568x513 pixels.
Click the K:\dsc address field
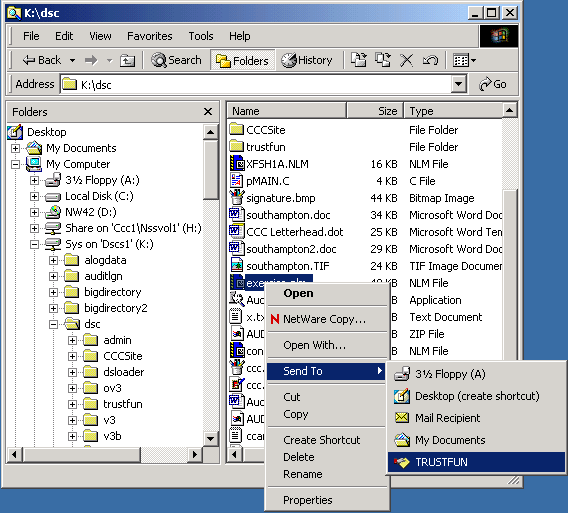pos(256,84)
